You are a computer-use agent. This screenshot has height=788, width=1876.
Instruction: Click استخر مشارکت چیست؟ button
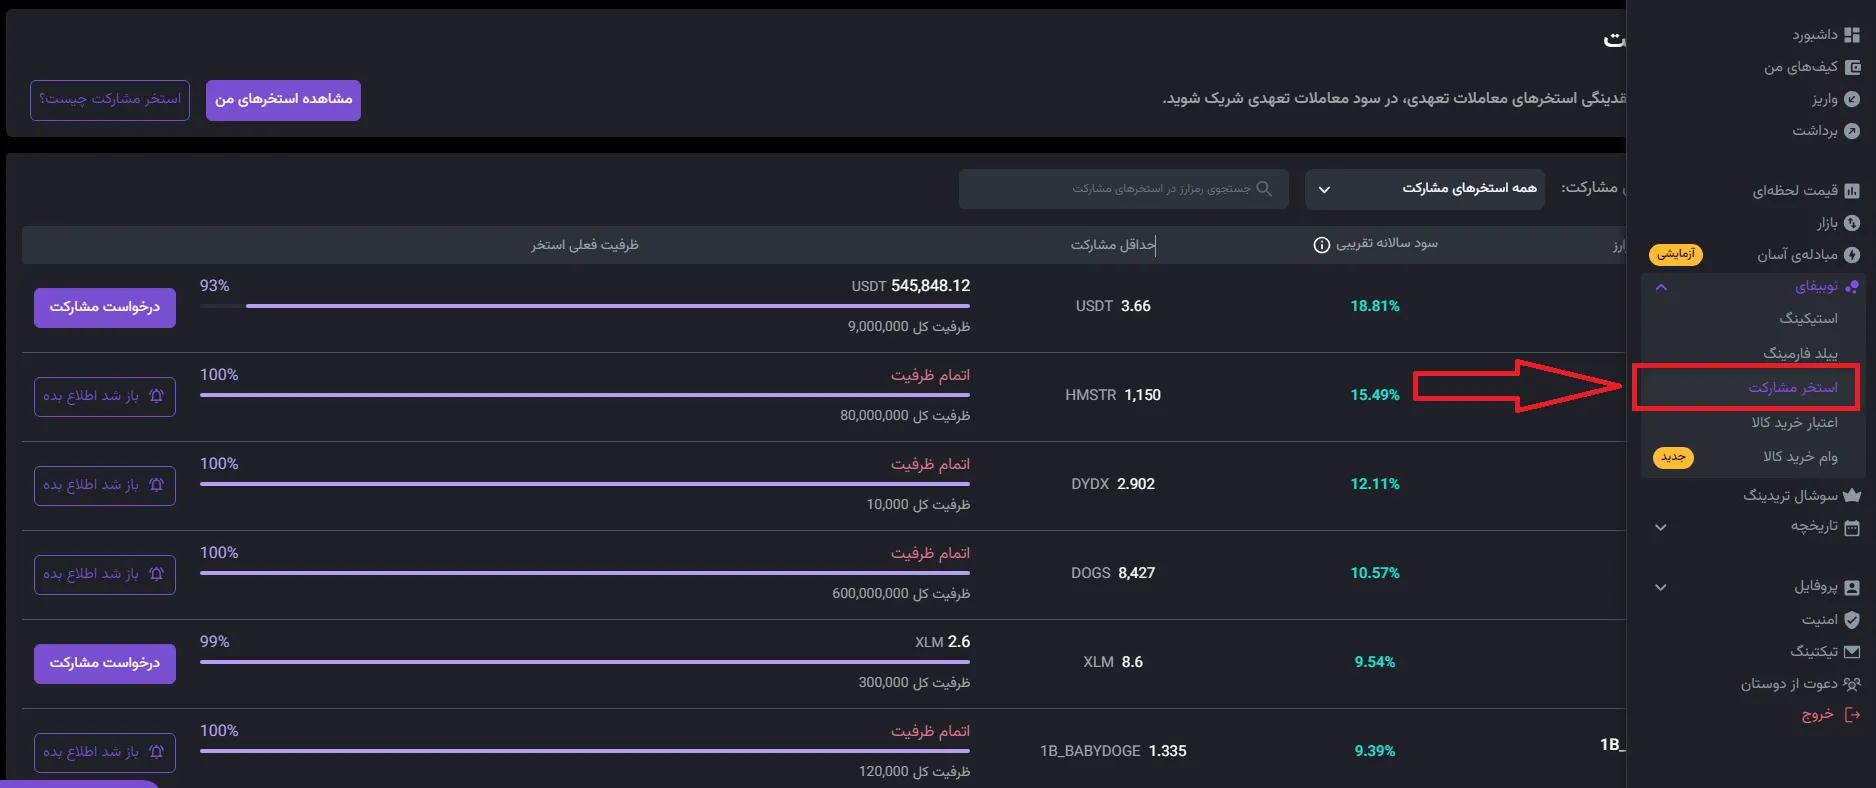coord(110,100)
